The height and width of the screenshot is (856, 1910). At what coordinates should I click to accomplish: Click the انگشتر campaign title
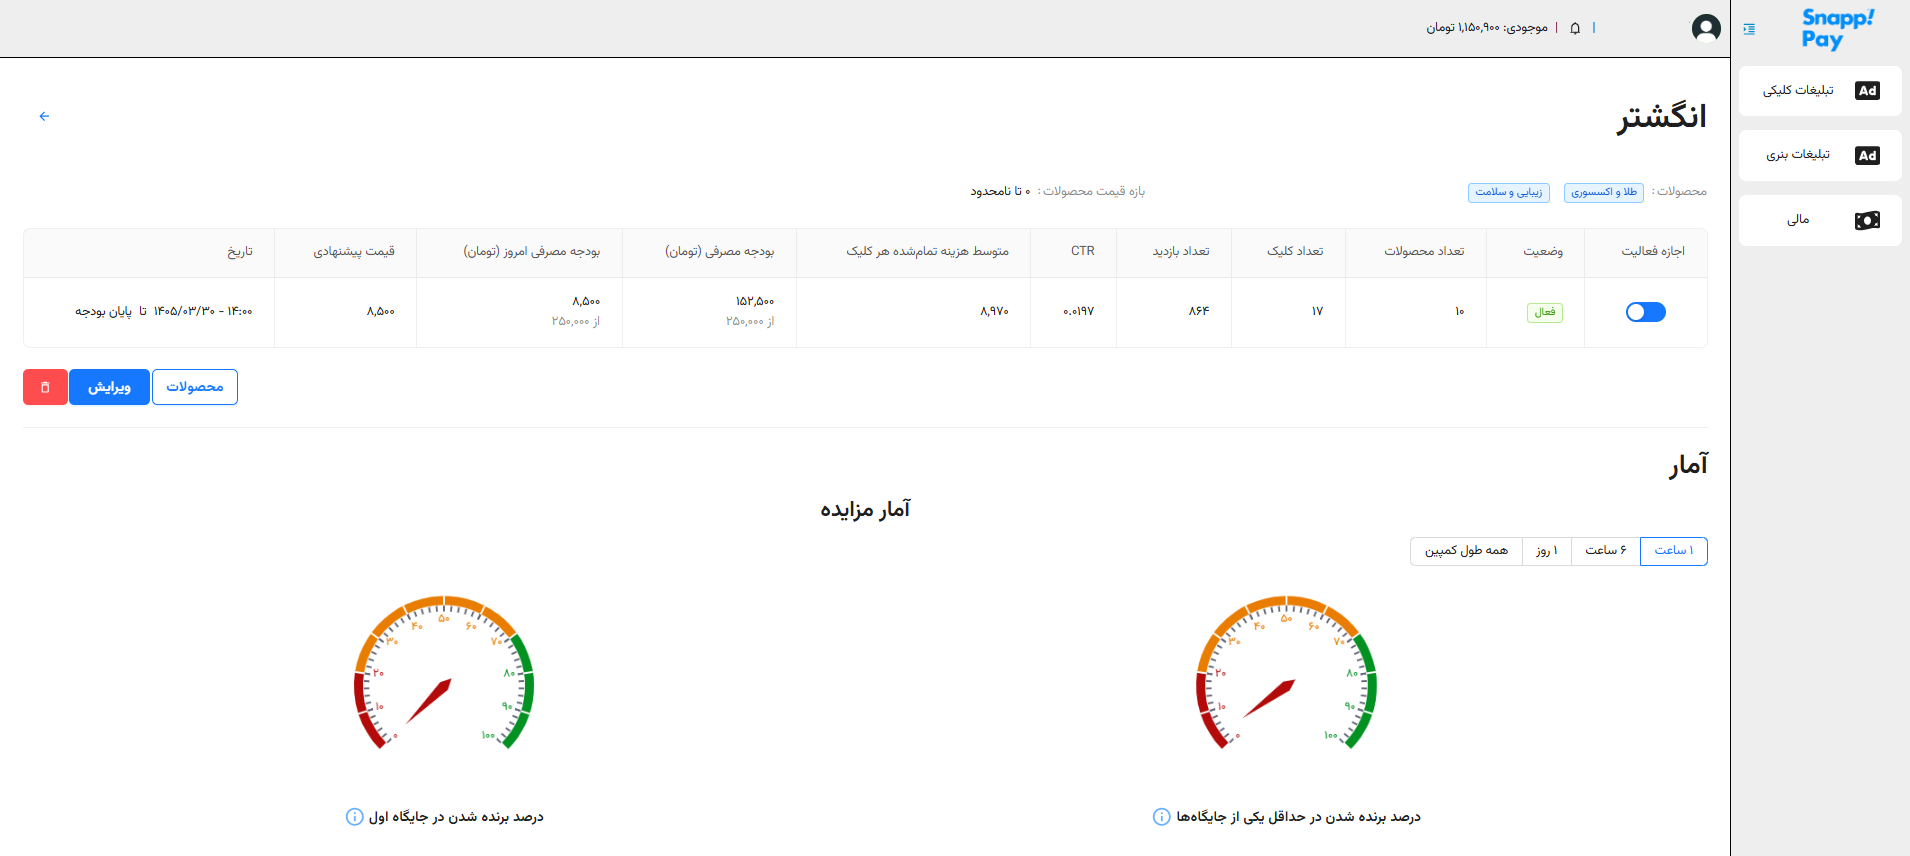click(x=1662, y=117)
